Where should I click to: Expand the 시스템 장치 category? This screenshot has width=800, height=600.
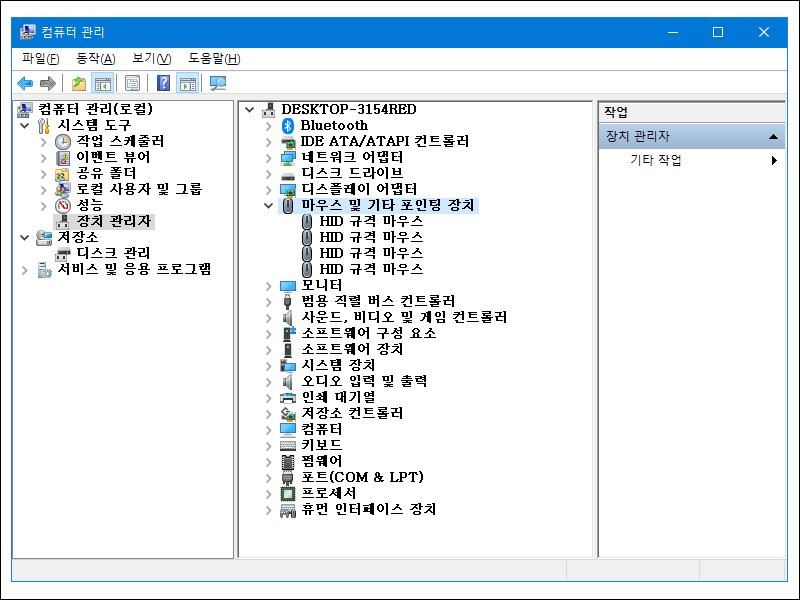[269, 365]
